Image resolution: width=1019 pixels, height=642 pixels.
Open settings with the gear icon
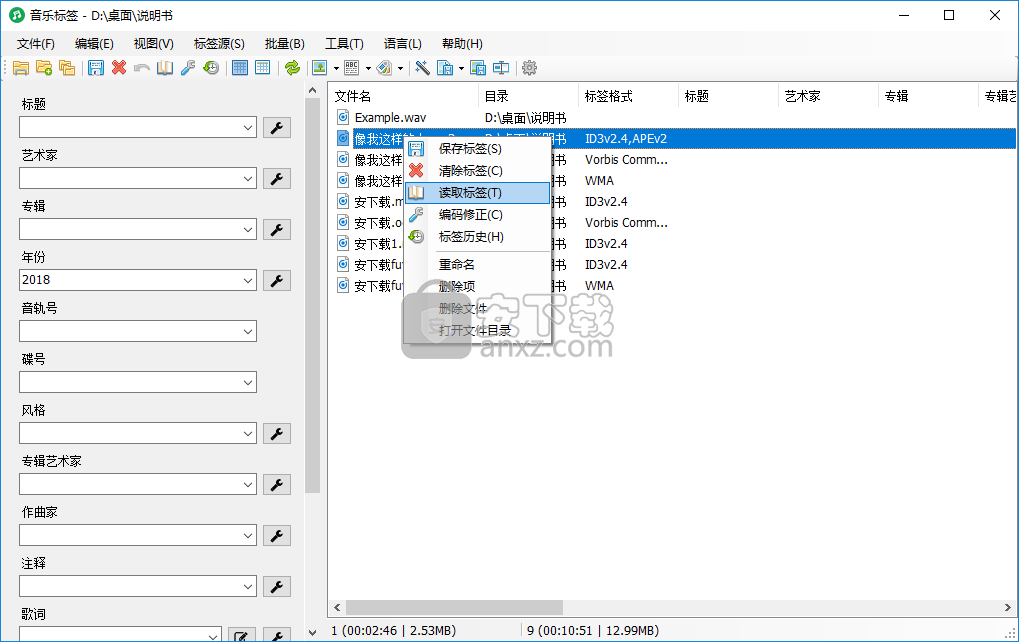530,68
